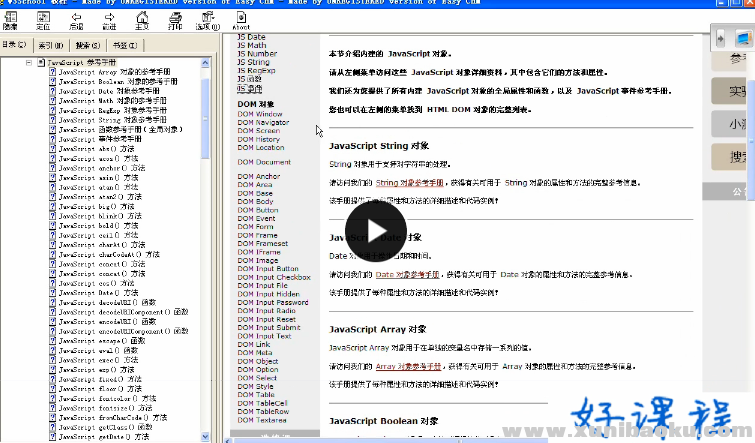The width and height of the screenshot is (755, 443).
Task: Click the String 对象参考手册 link
Action: (408, 184)
